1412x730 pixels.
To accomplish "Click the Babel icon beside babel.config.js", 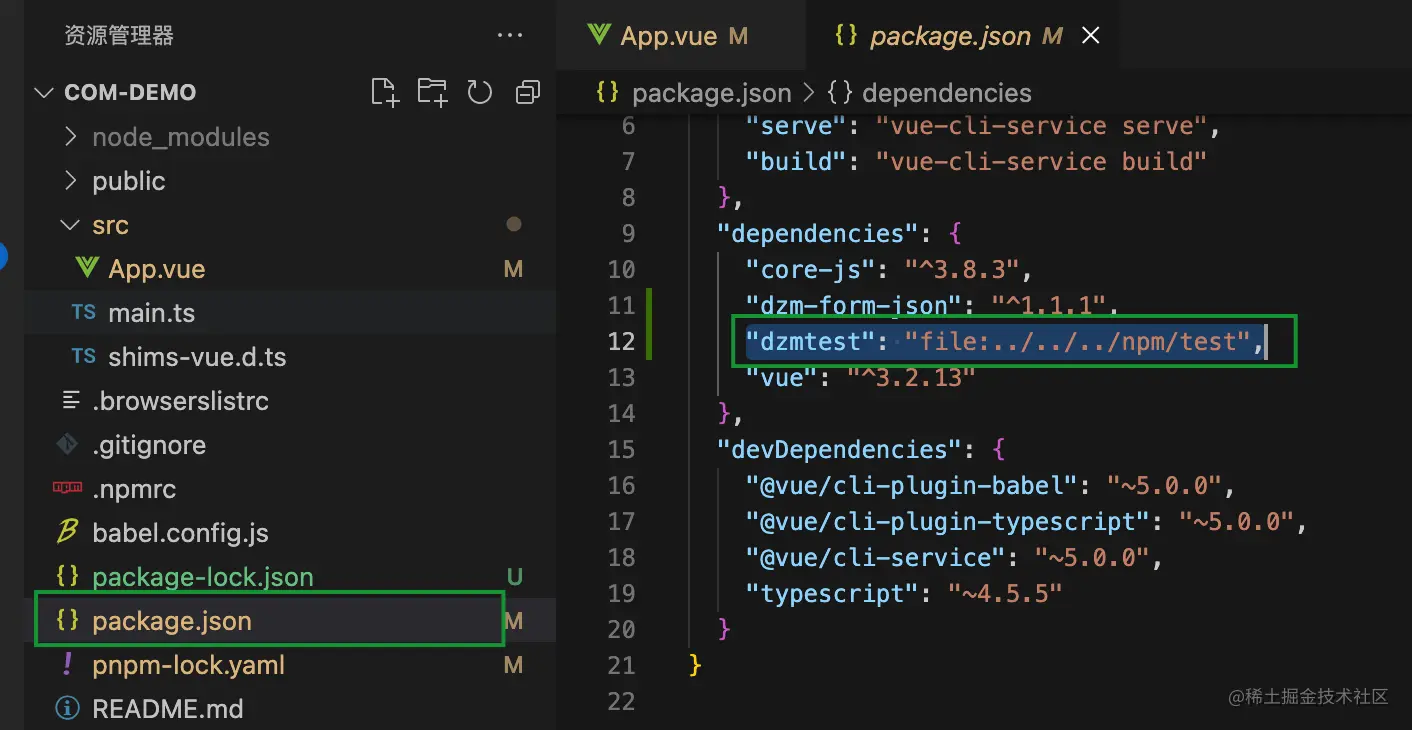I will click(x=67, y=533).
